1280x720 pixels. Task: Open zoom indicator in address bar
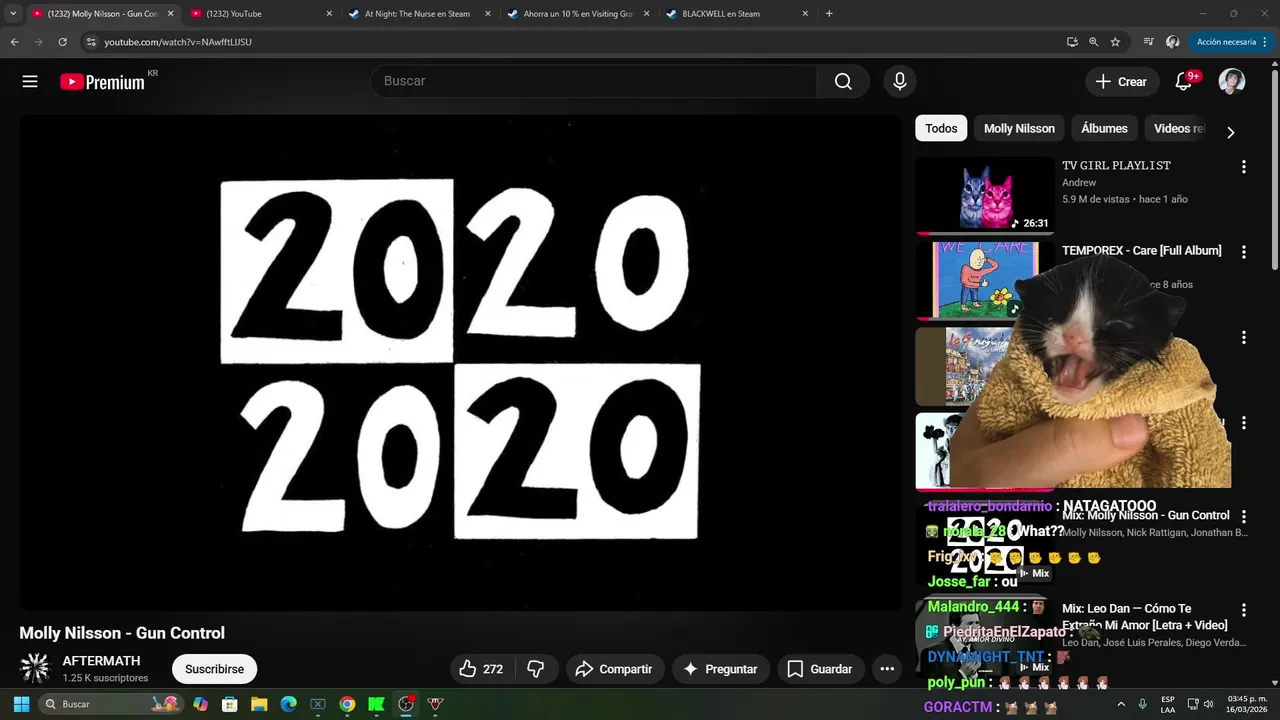1093,42
